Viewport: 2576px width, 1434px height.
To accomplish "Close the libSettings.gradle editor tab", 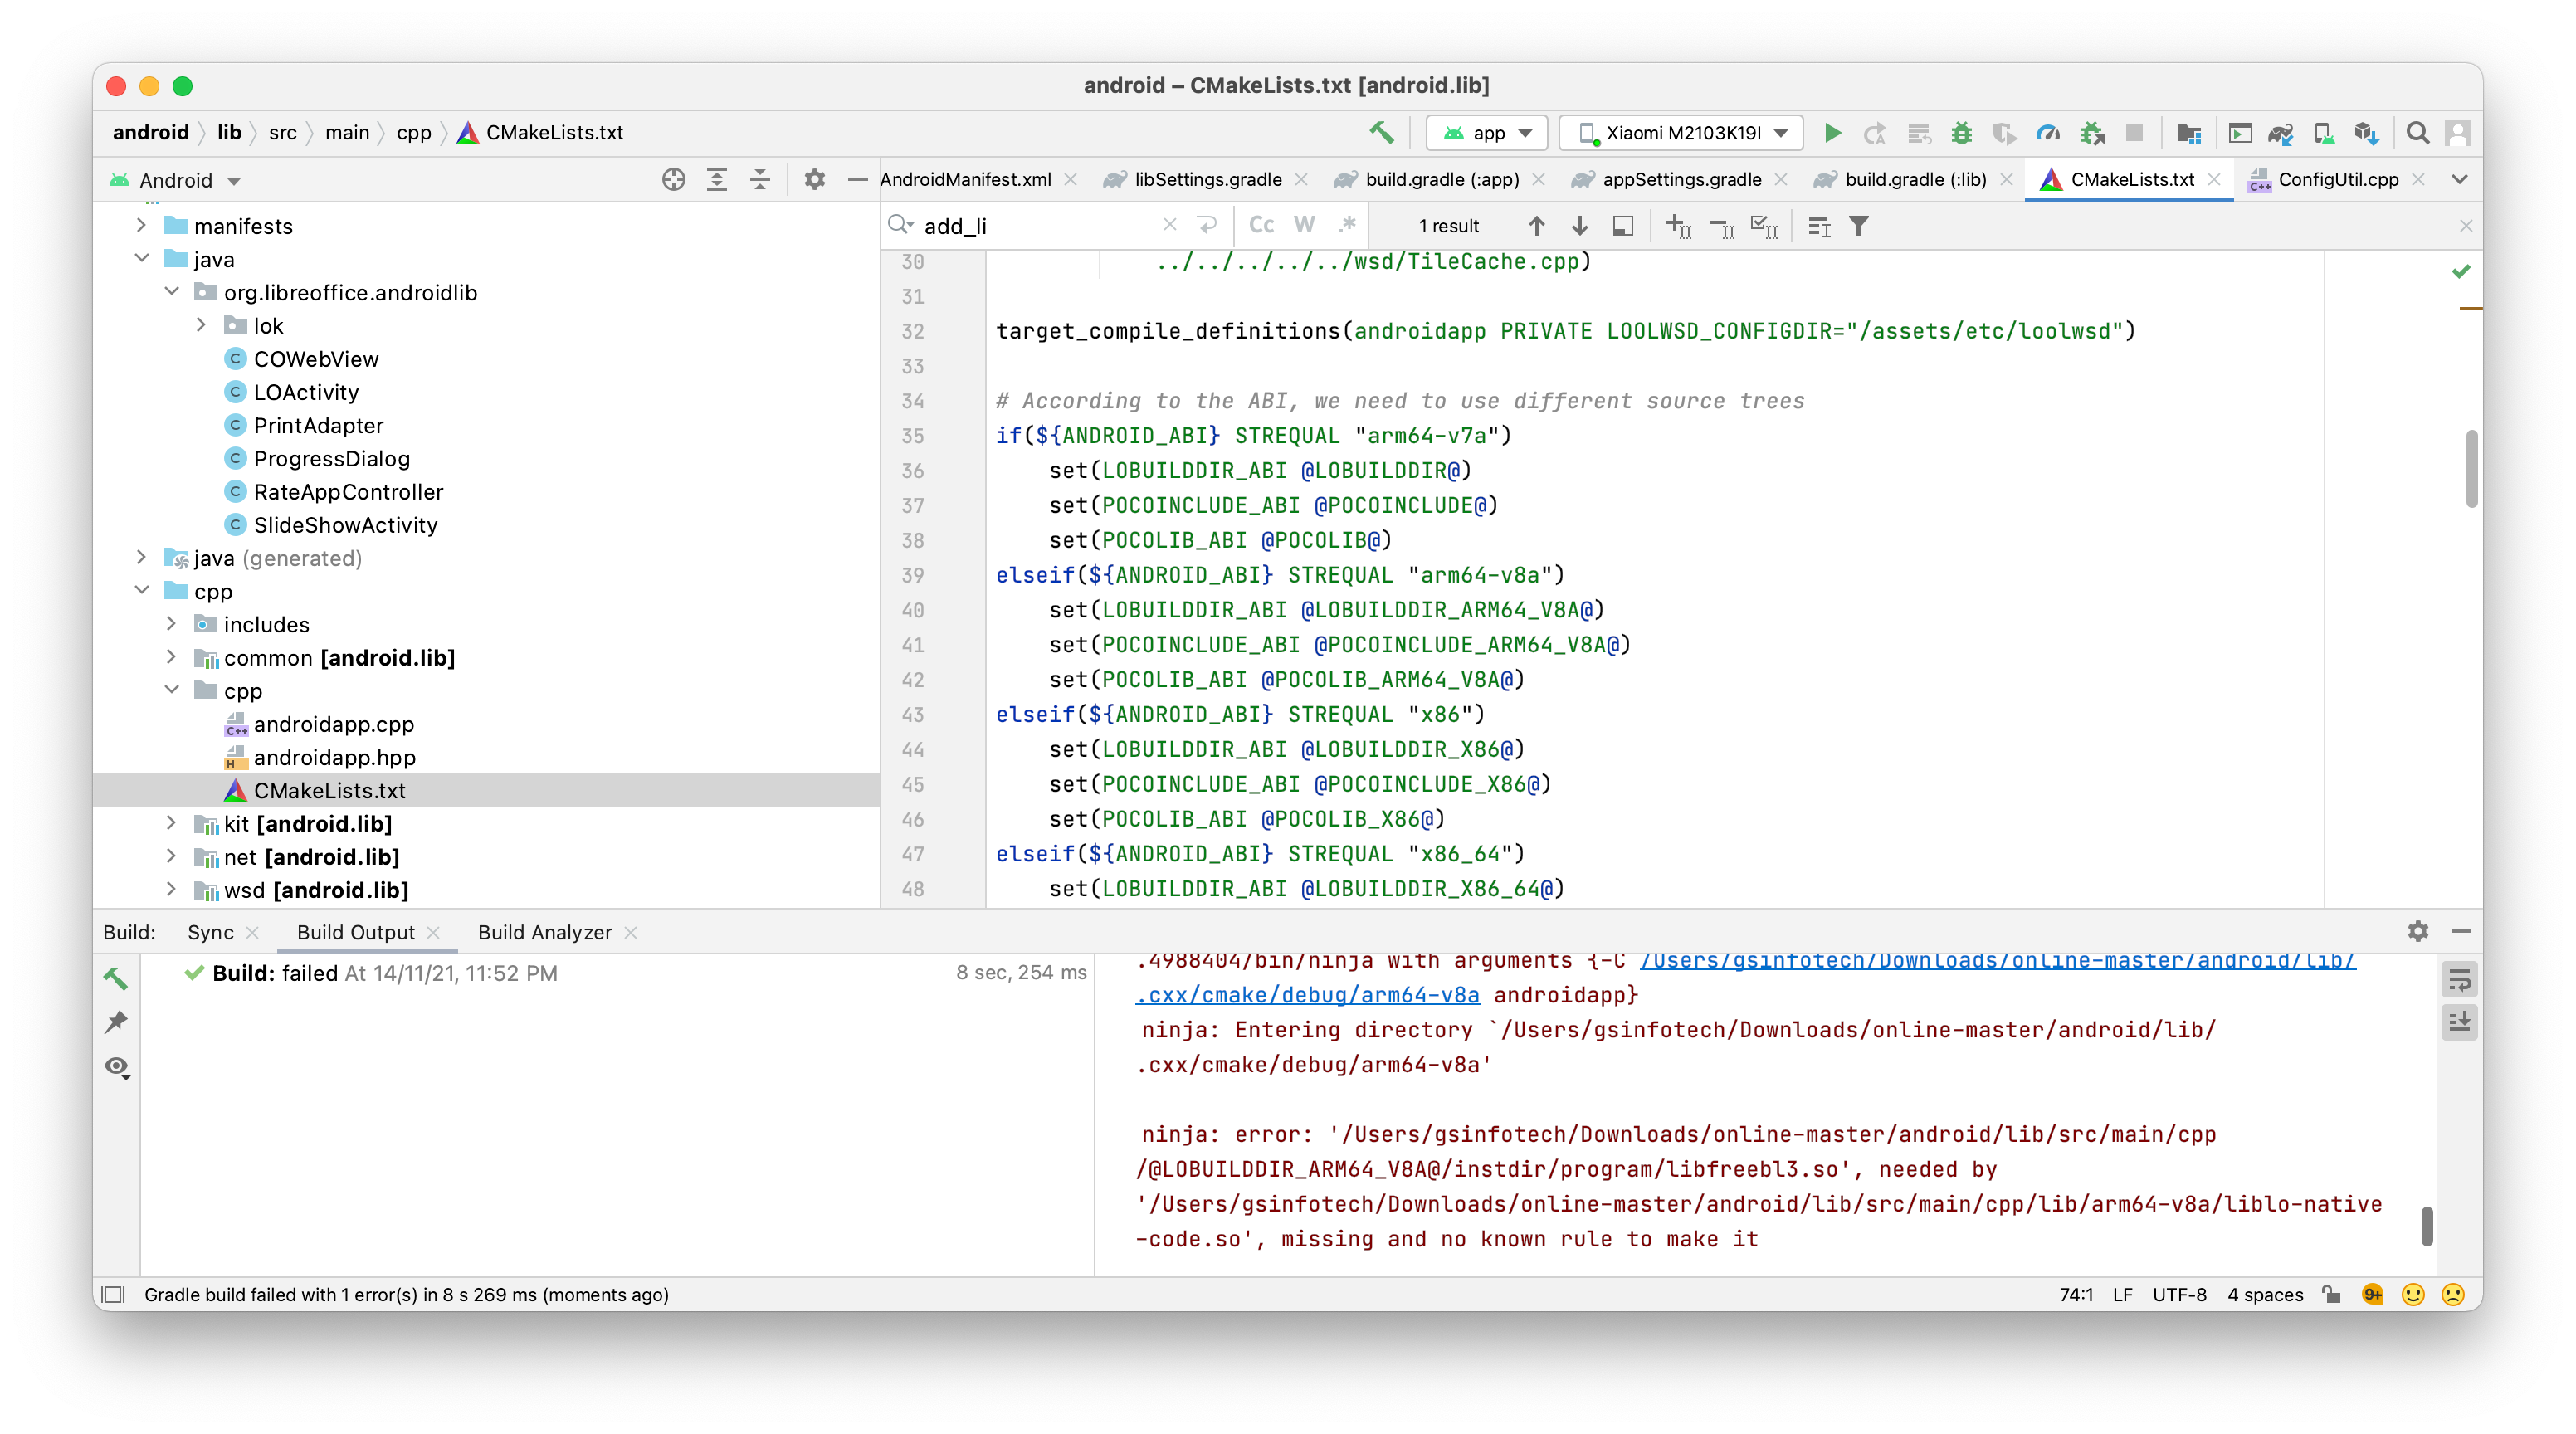I will 1302,180.
